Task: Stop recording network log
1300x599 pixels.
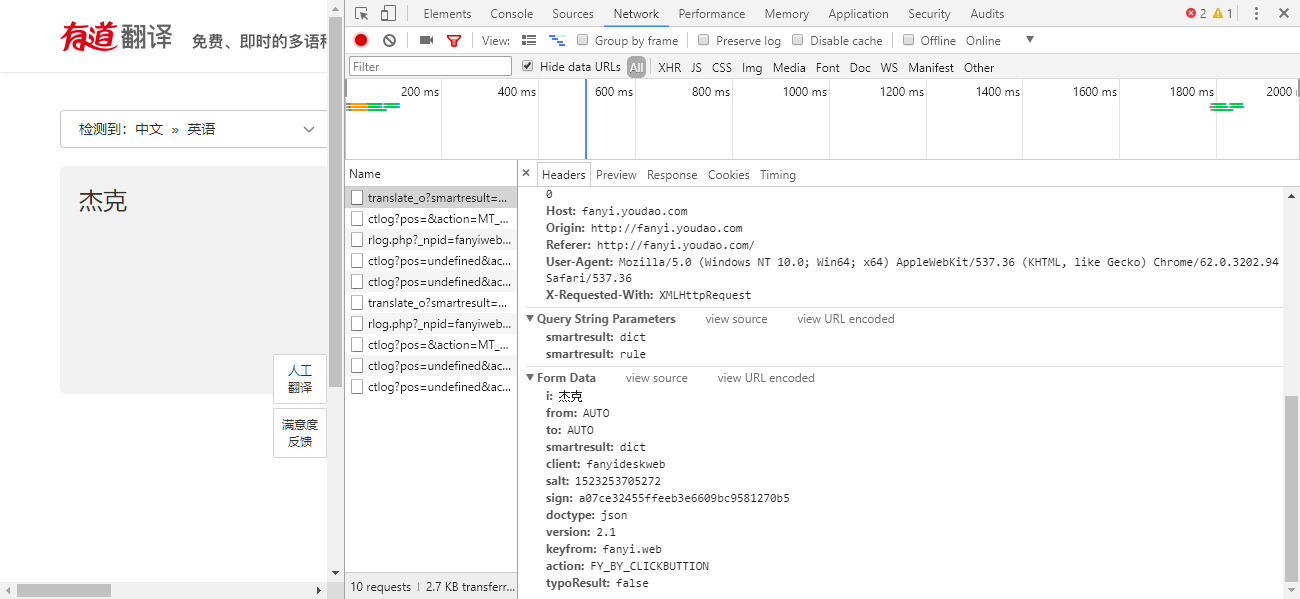Action: tap(361, 40)
